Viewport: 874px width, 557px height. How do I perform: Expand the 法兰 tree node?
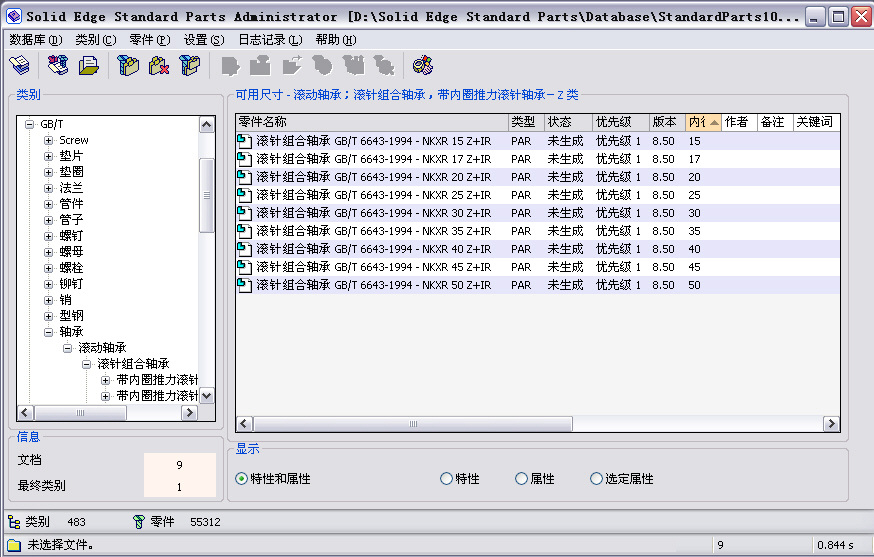[x=48, y=188]
